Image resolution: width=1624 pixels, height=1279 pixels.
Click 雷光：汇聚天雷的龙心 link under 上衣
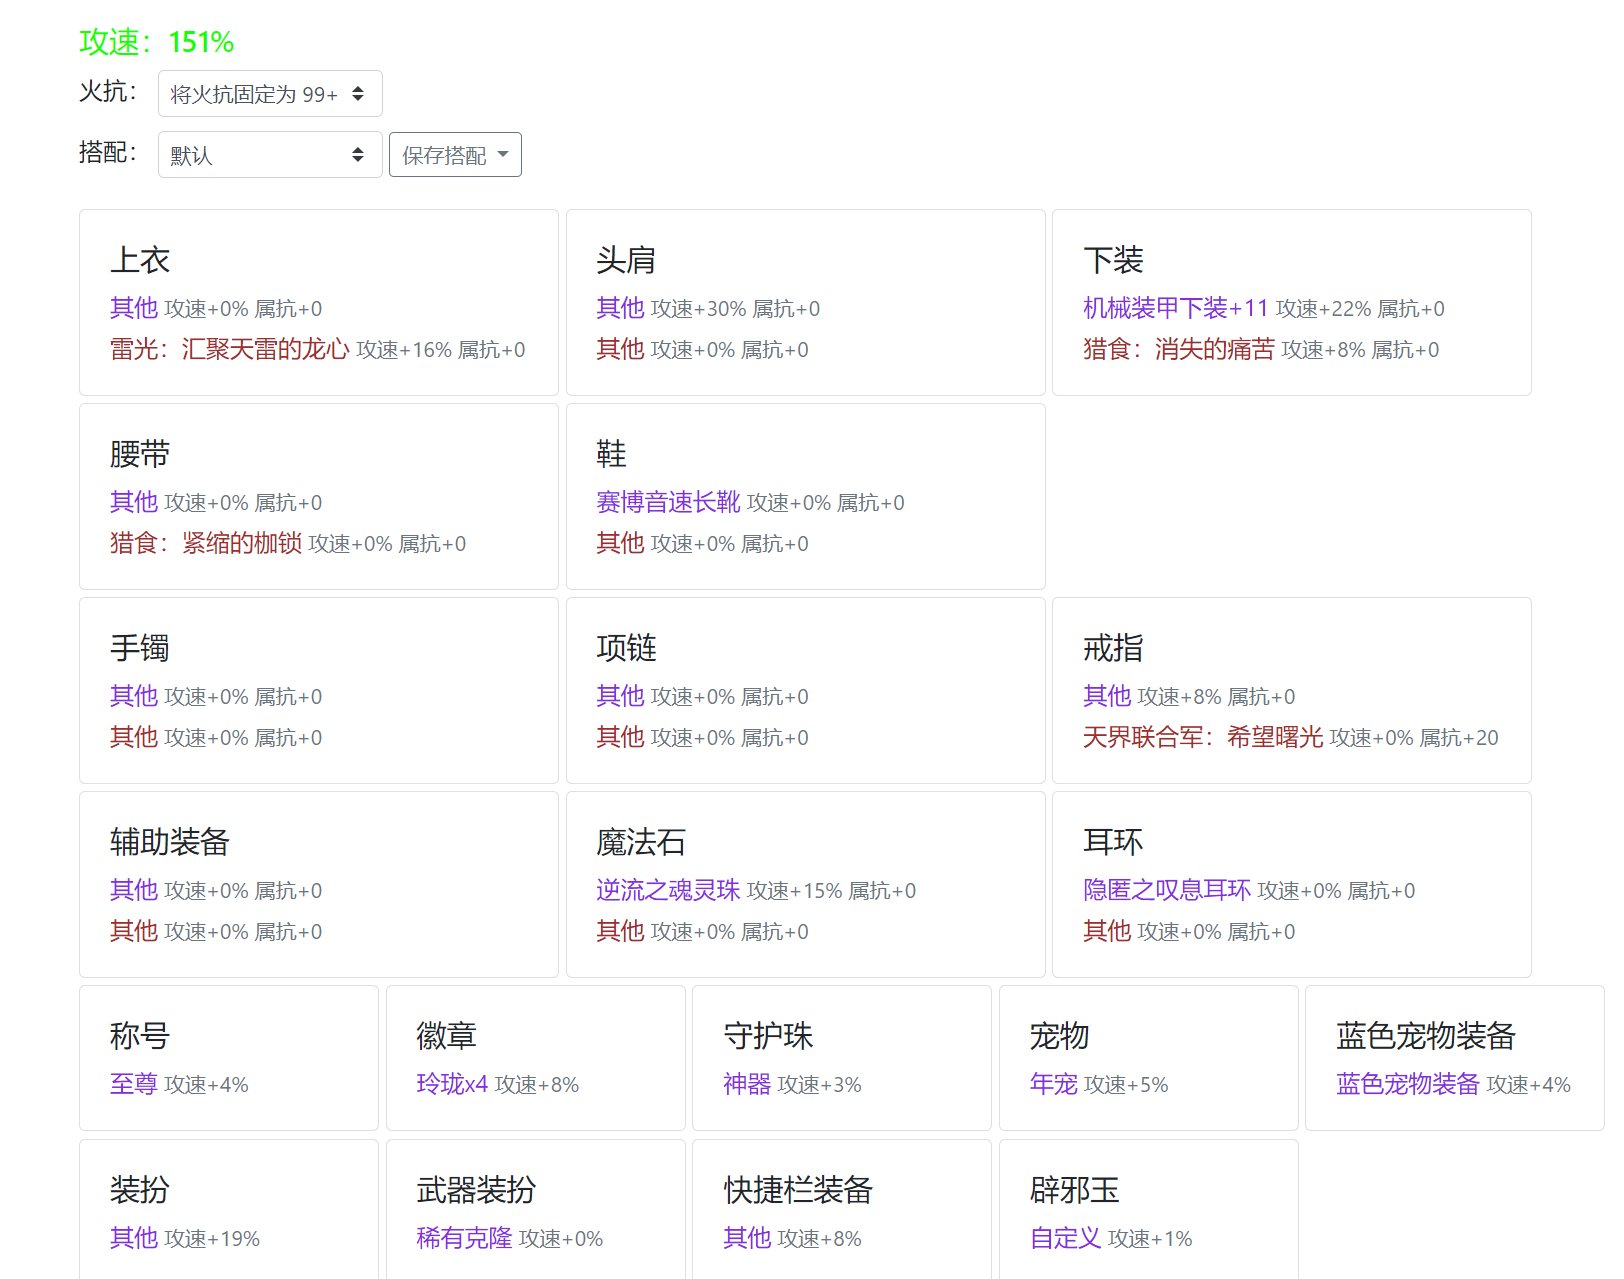pos(229,349)
